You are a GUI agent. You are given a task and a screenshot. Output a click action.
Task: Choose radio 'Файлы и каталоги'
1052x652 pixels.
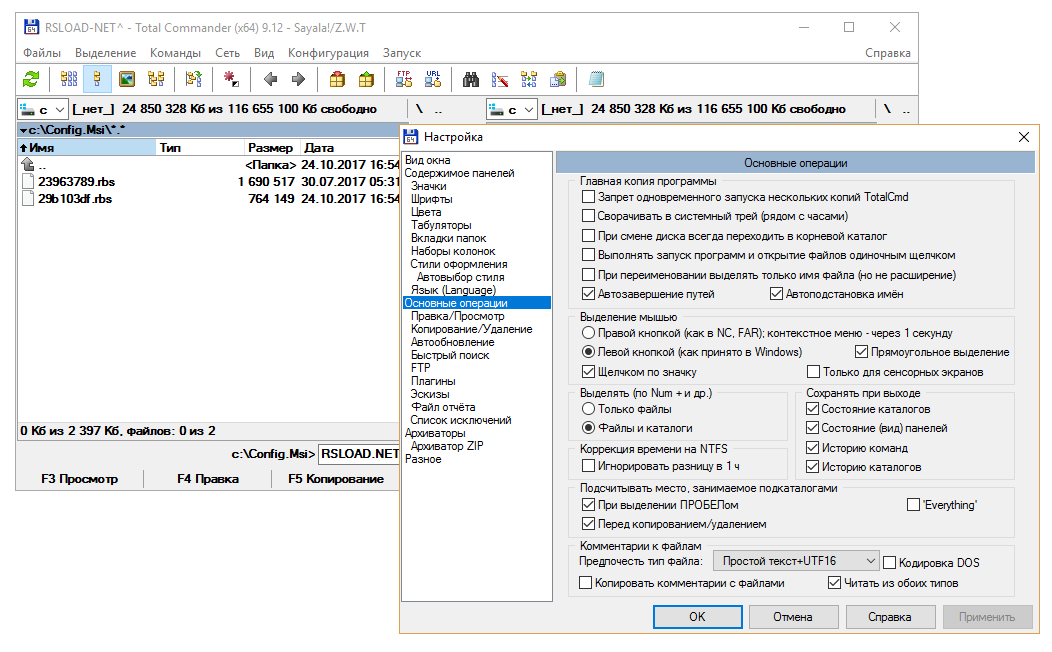(x=588, y=427)
